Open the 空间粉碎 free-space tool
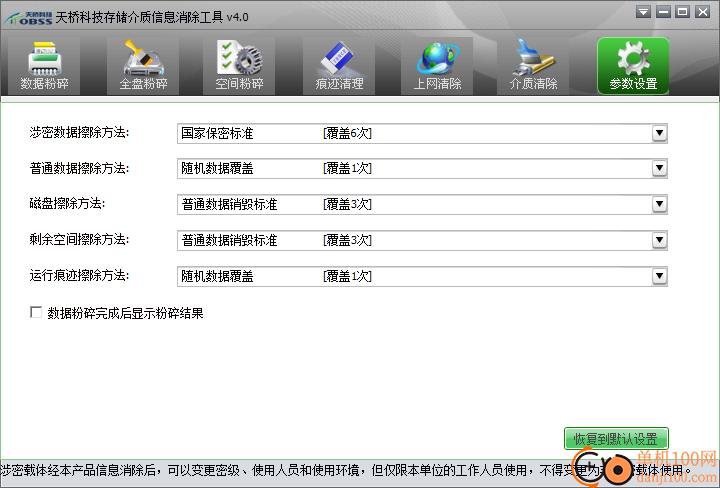This screenshot has width=720, height=488. coord(239,66)
